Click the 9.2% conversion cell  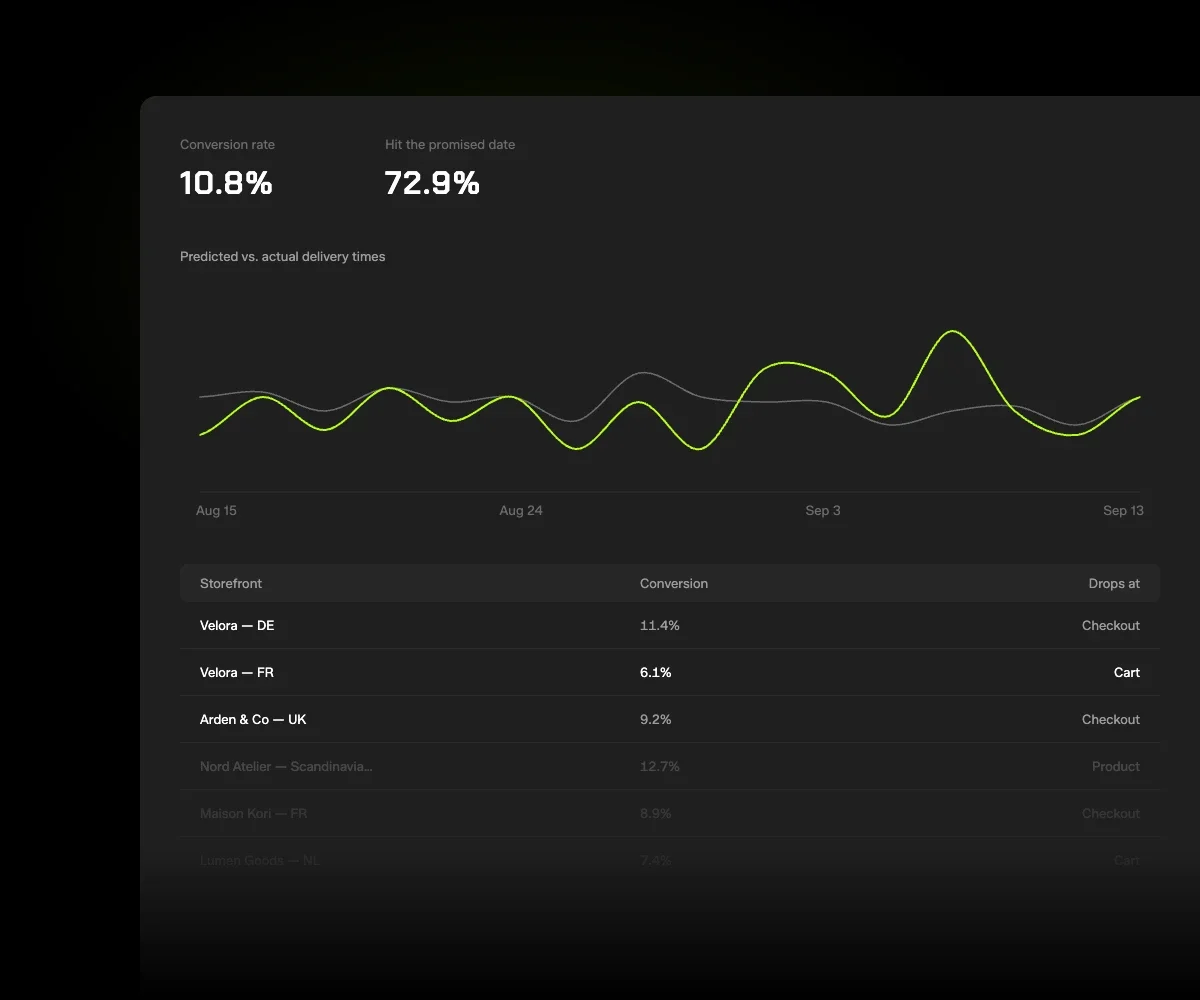point(656,720)
